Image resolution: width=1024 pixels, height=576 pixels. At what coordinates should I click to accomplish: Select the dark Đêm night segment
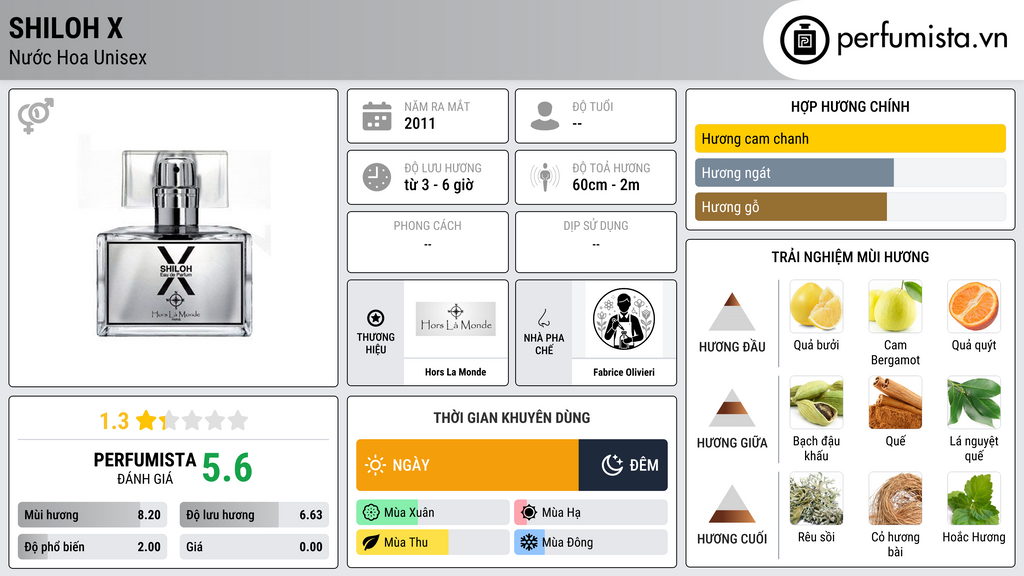tap(623, 465)
